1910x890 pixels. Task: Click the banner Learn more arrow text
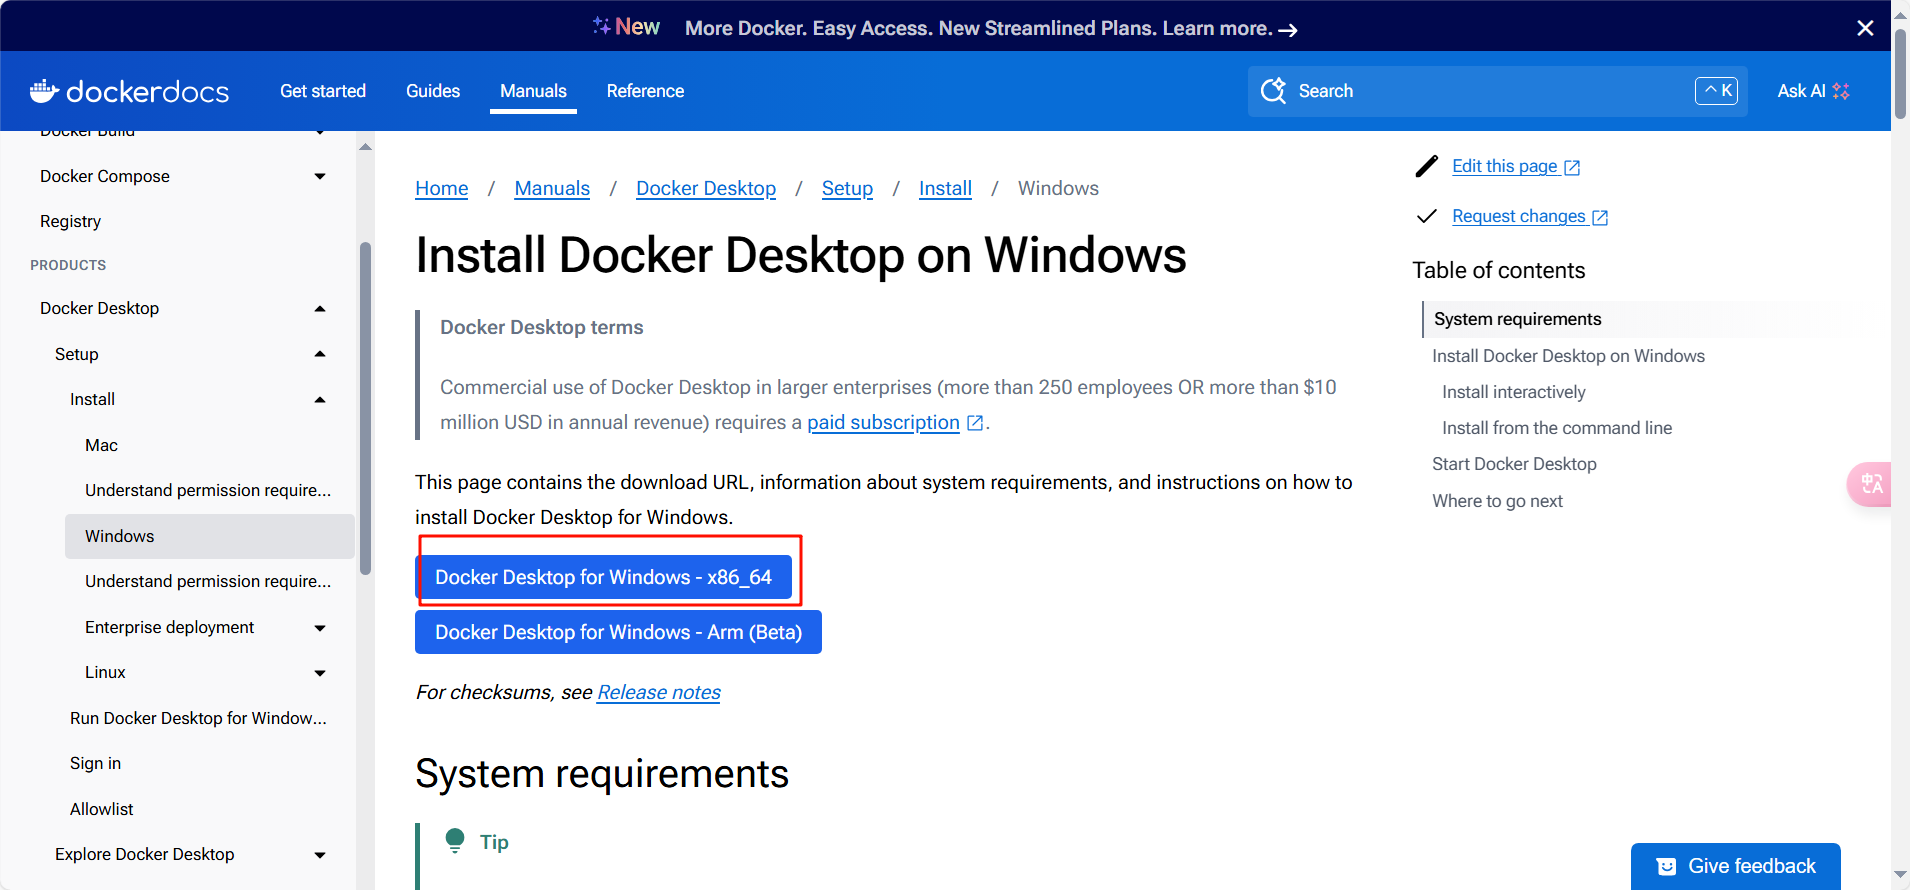pyautogui.click(x=1229, y=28)
